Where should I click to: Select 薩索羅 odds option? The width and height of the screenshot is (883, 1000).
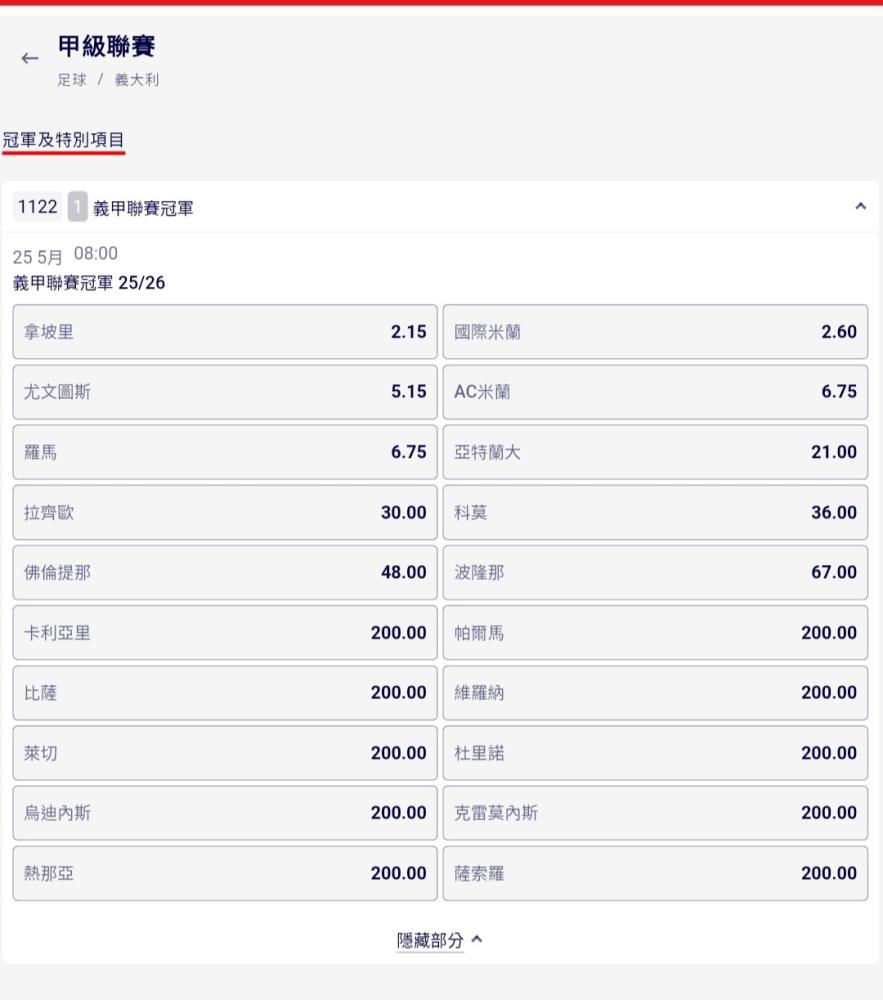click(655, 873)
